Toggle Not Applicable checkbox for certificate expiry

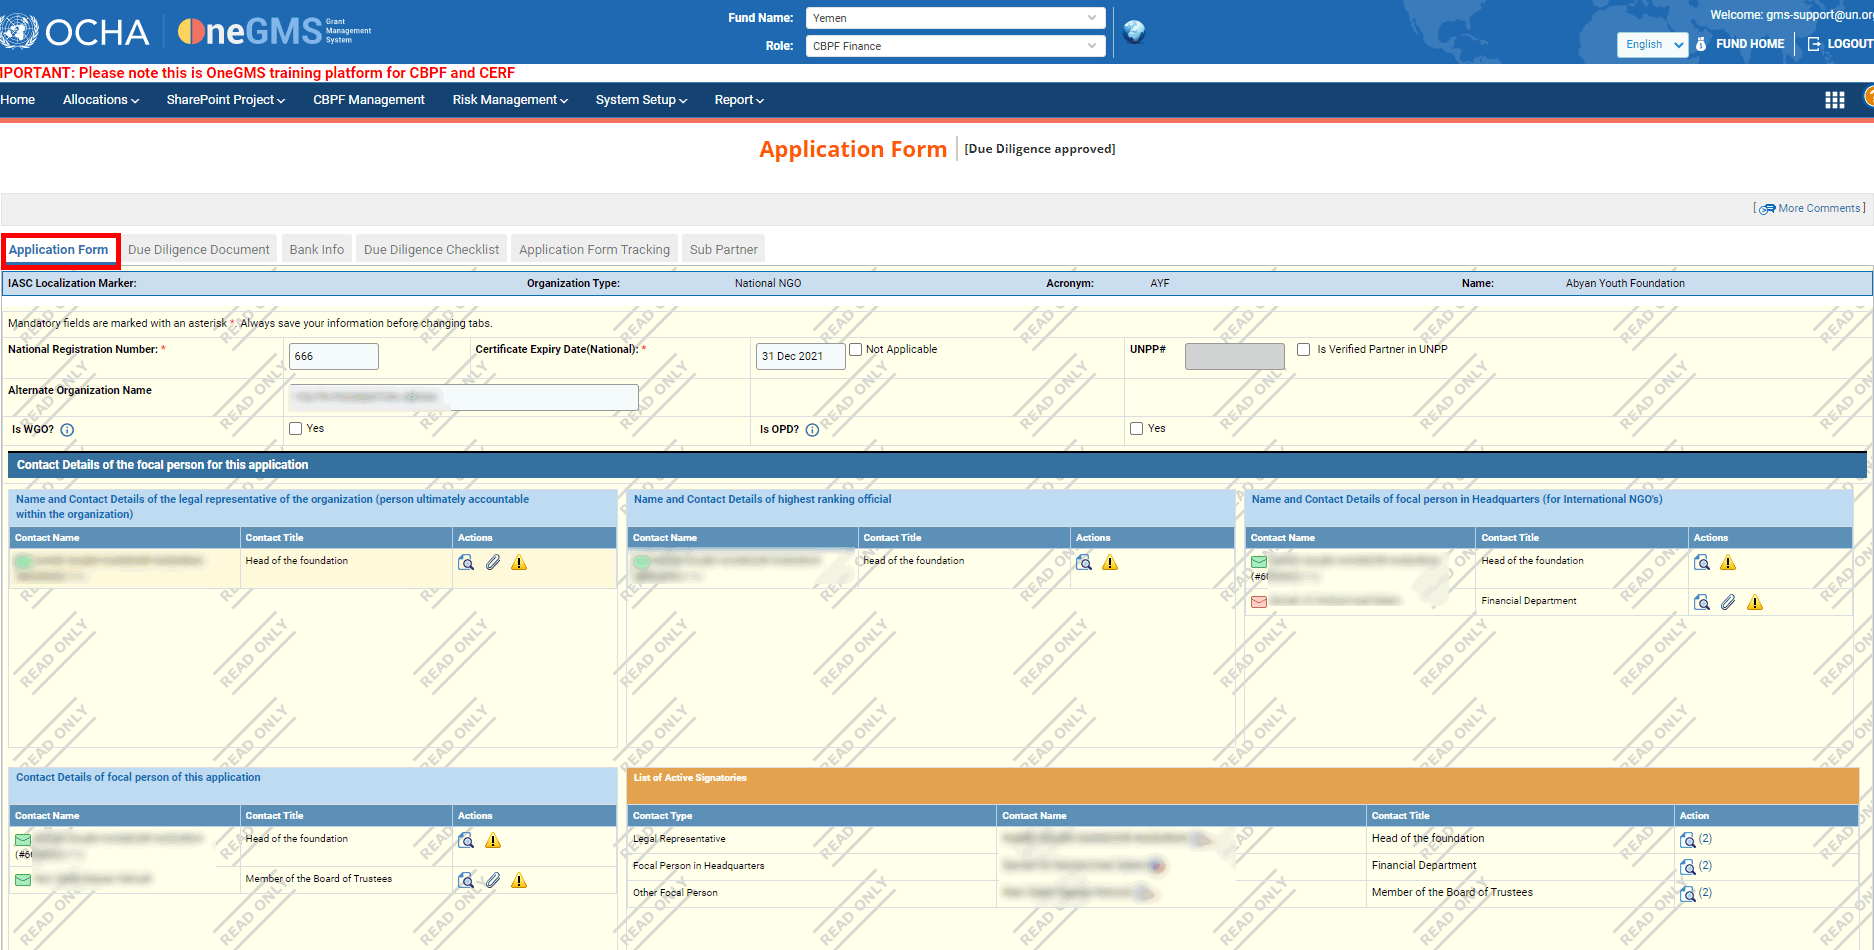[x=855, y=350]
